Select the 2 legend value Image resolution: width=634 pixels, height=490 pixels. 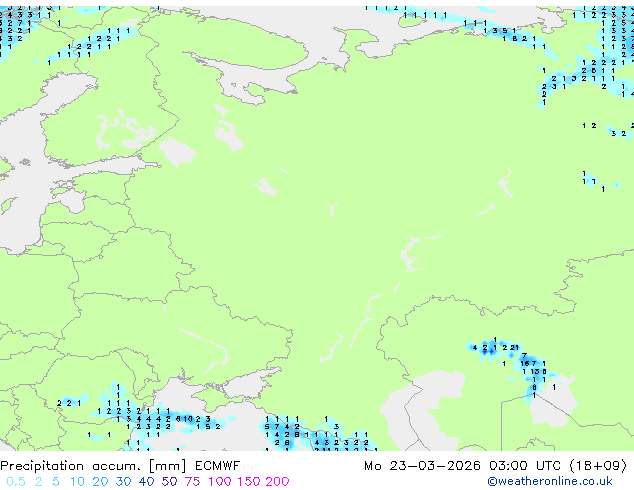38,482
